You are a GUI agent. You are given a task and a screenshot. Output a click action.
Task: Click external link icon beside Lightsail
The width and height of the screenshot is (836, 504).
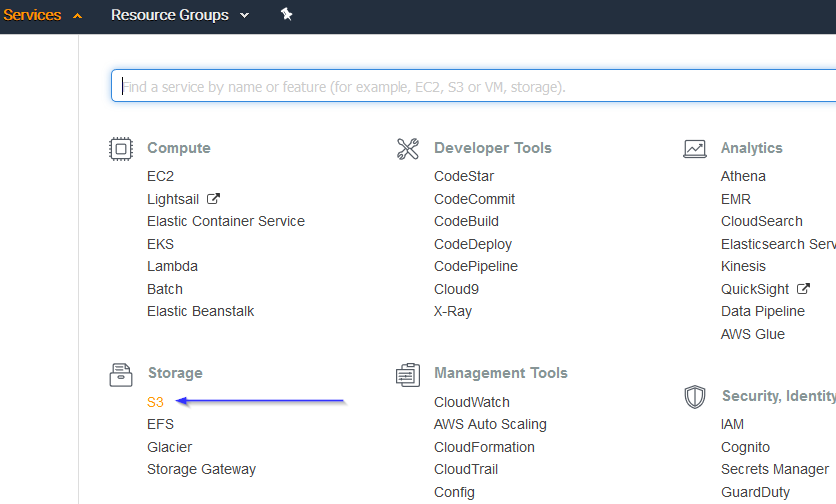click(x=213, y=199)
